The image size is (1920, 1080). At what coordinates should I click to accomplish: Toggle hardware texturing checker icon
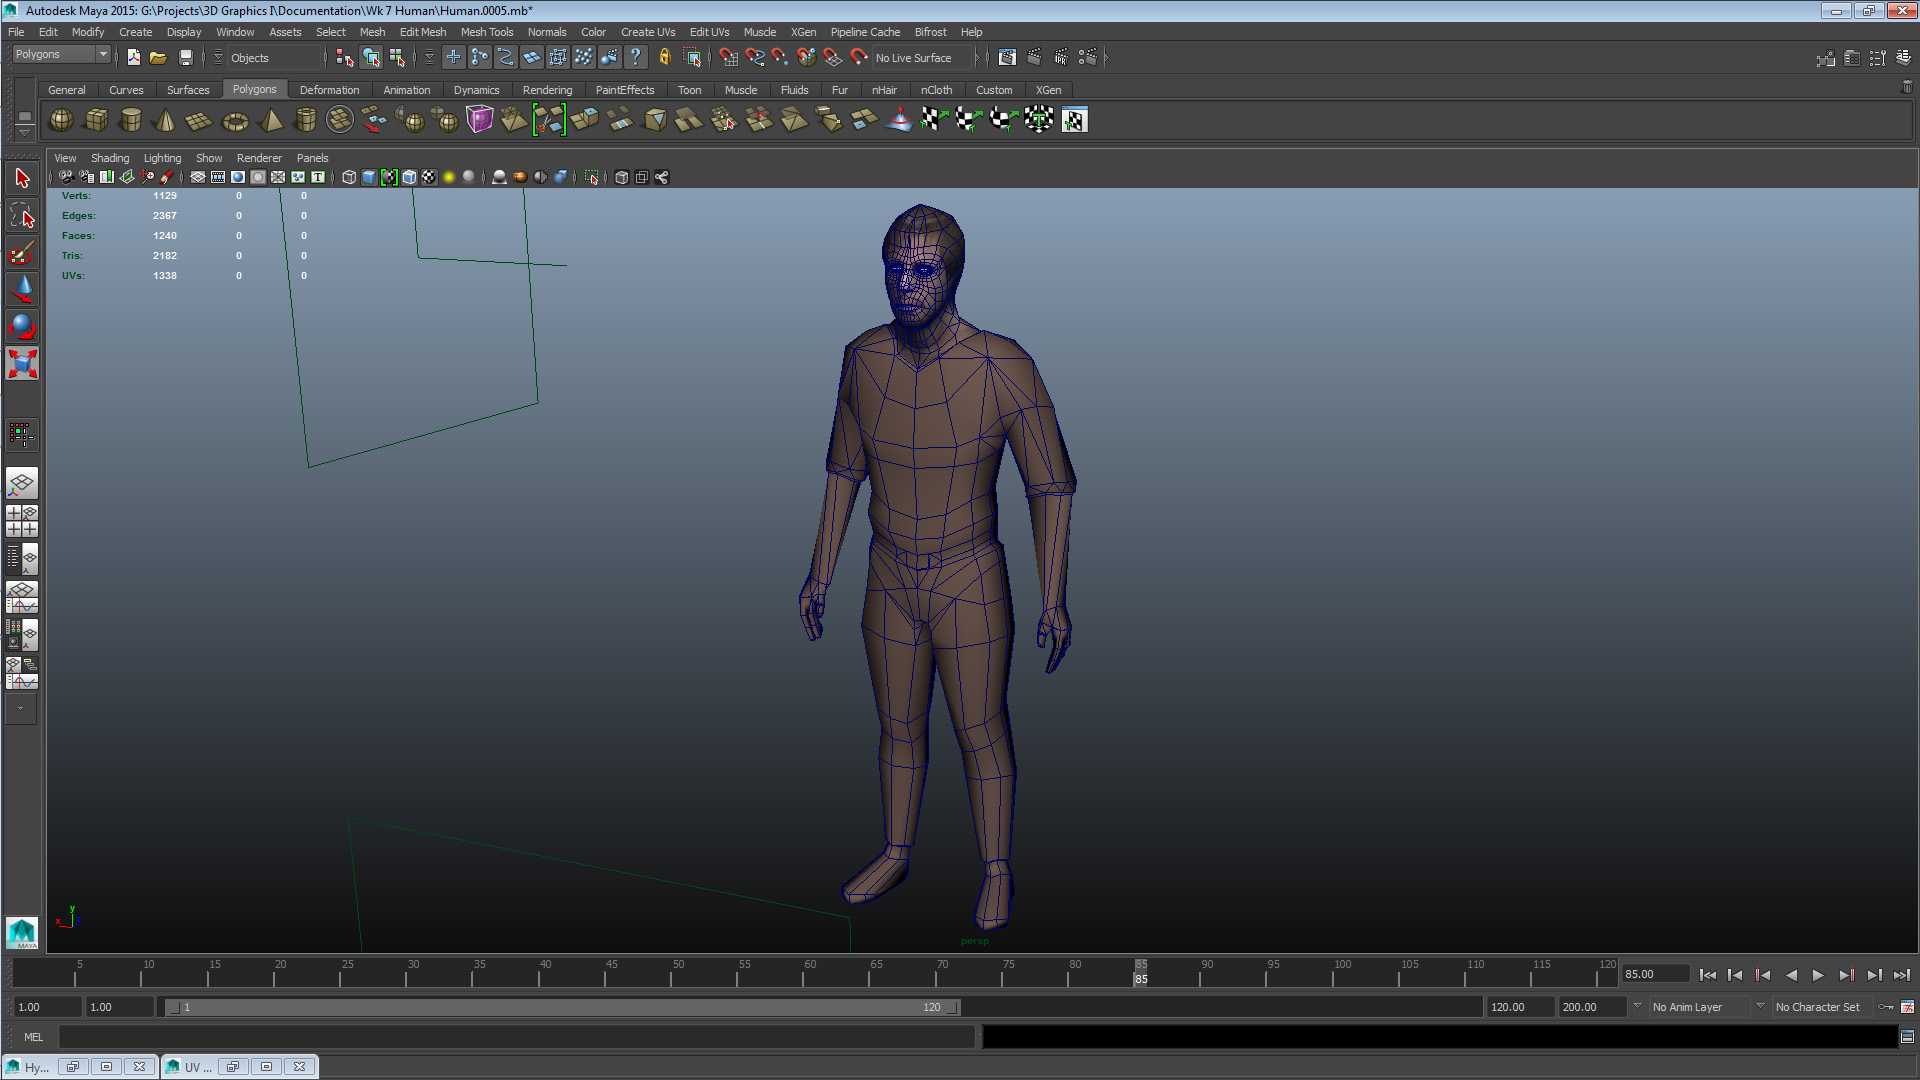(429, 177)
